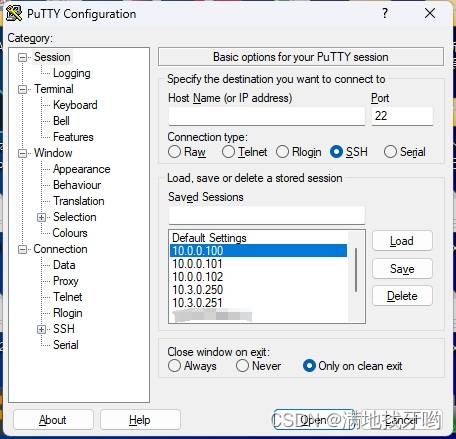Load the selected saved session
The image size is (456, 439).
click(x=402, y=241)
